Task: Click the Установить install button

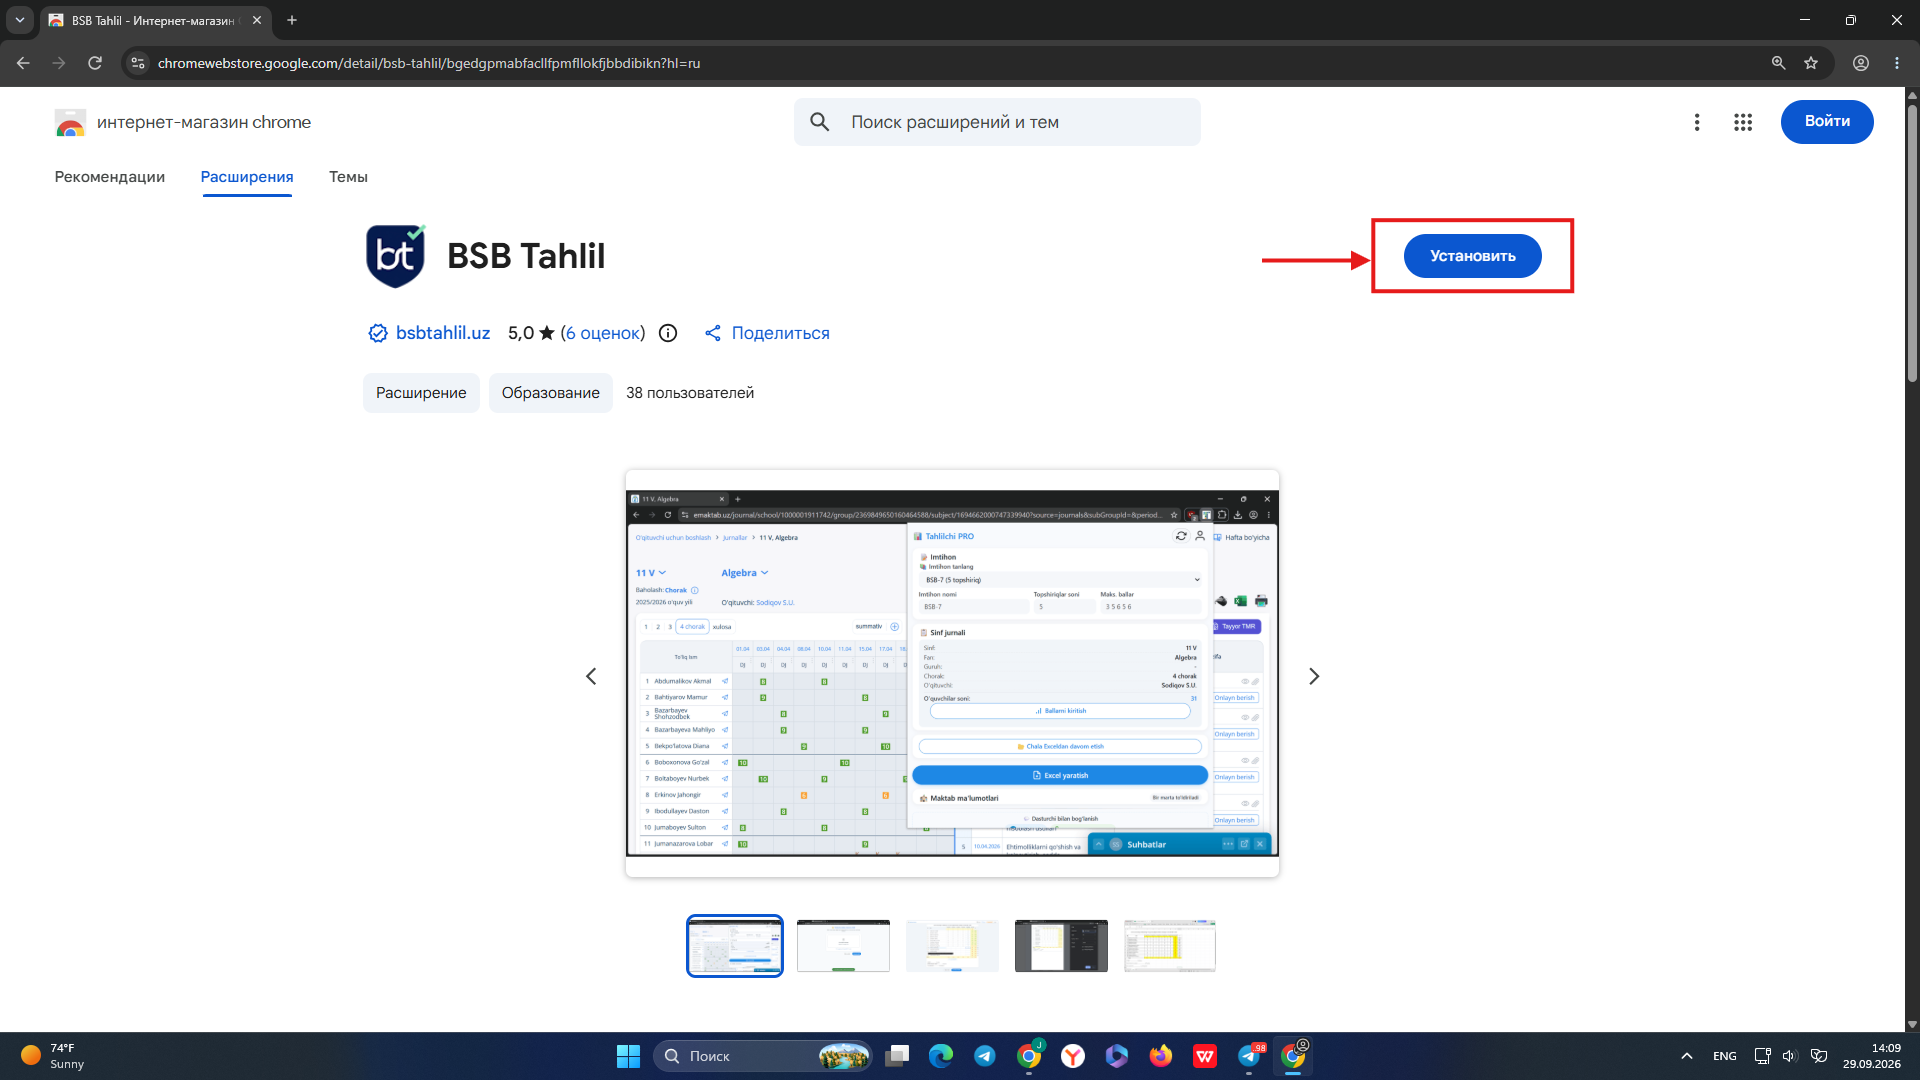Action: (1472, 256)
